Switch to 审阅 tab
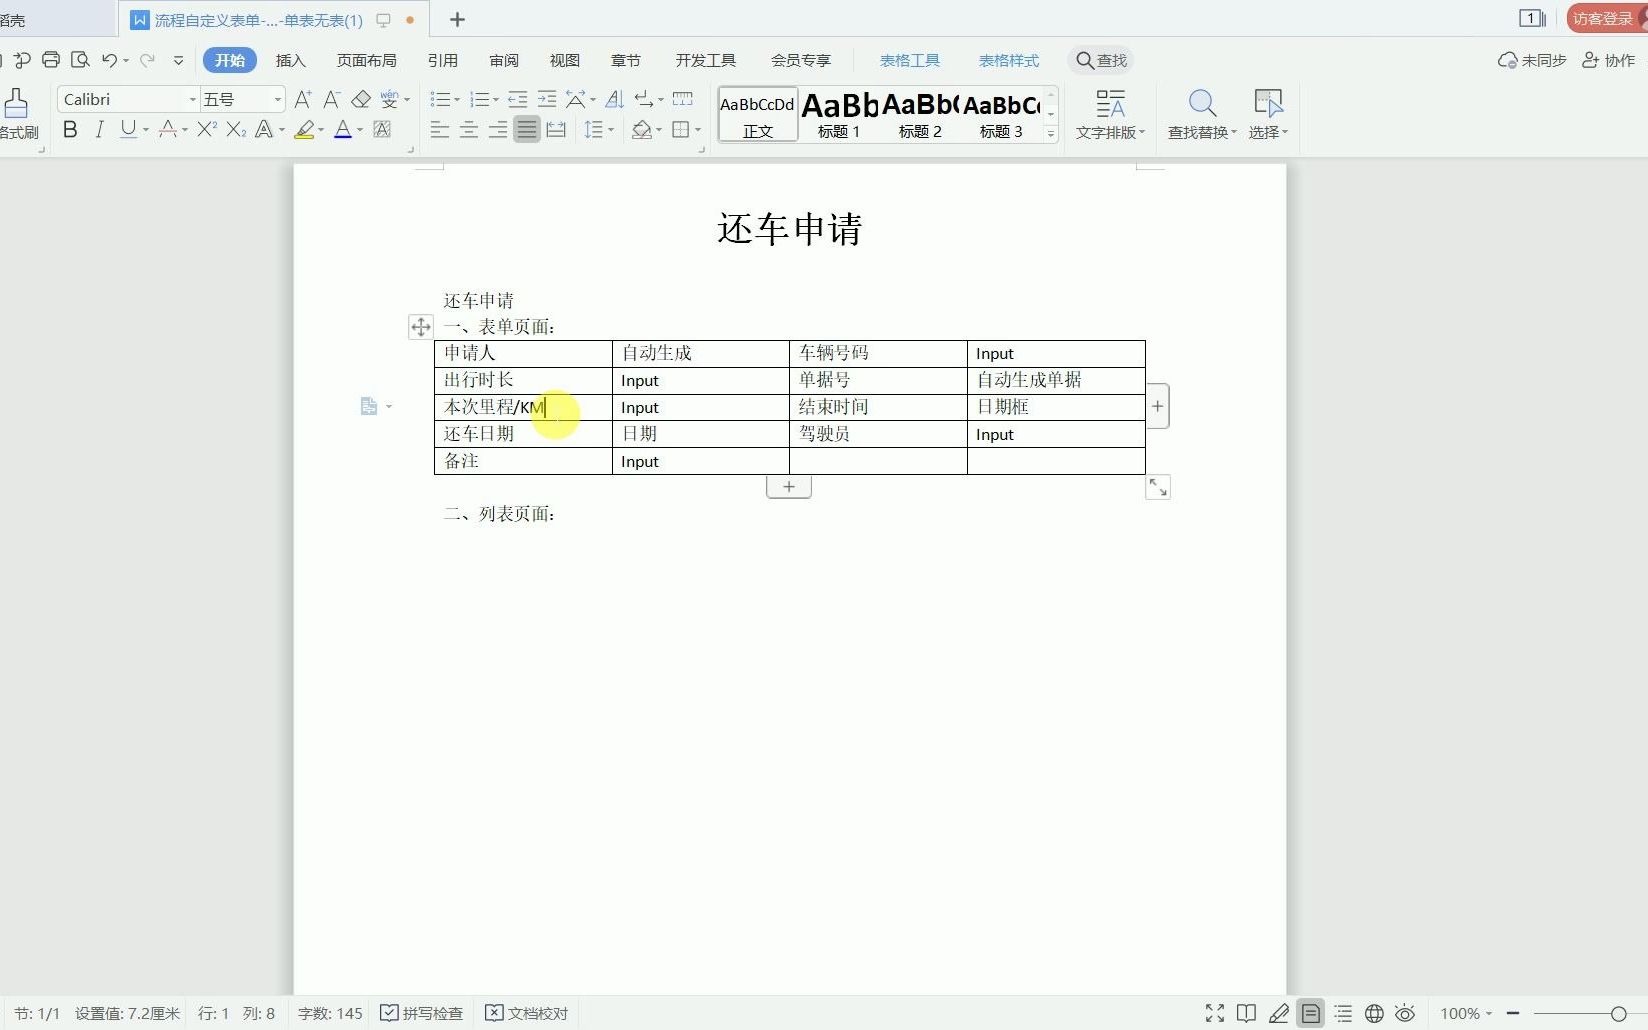 [x=504, y=60]
